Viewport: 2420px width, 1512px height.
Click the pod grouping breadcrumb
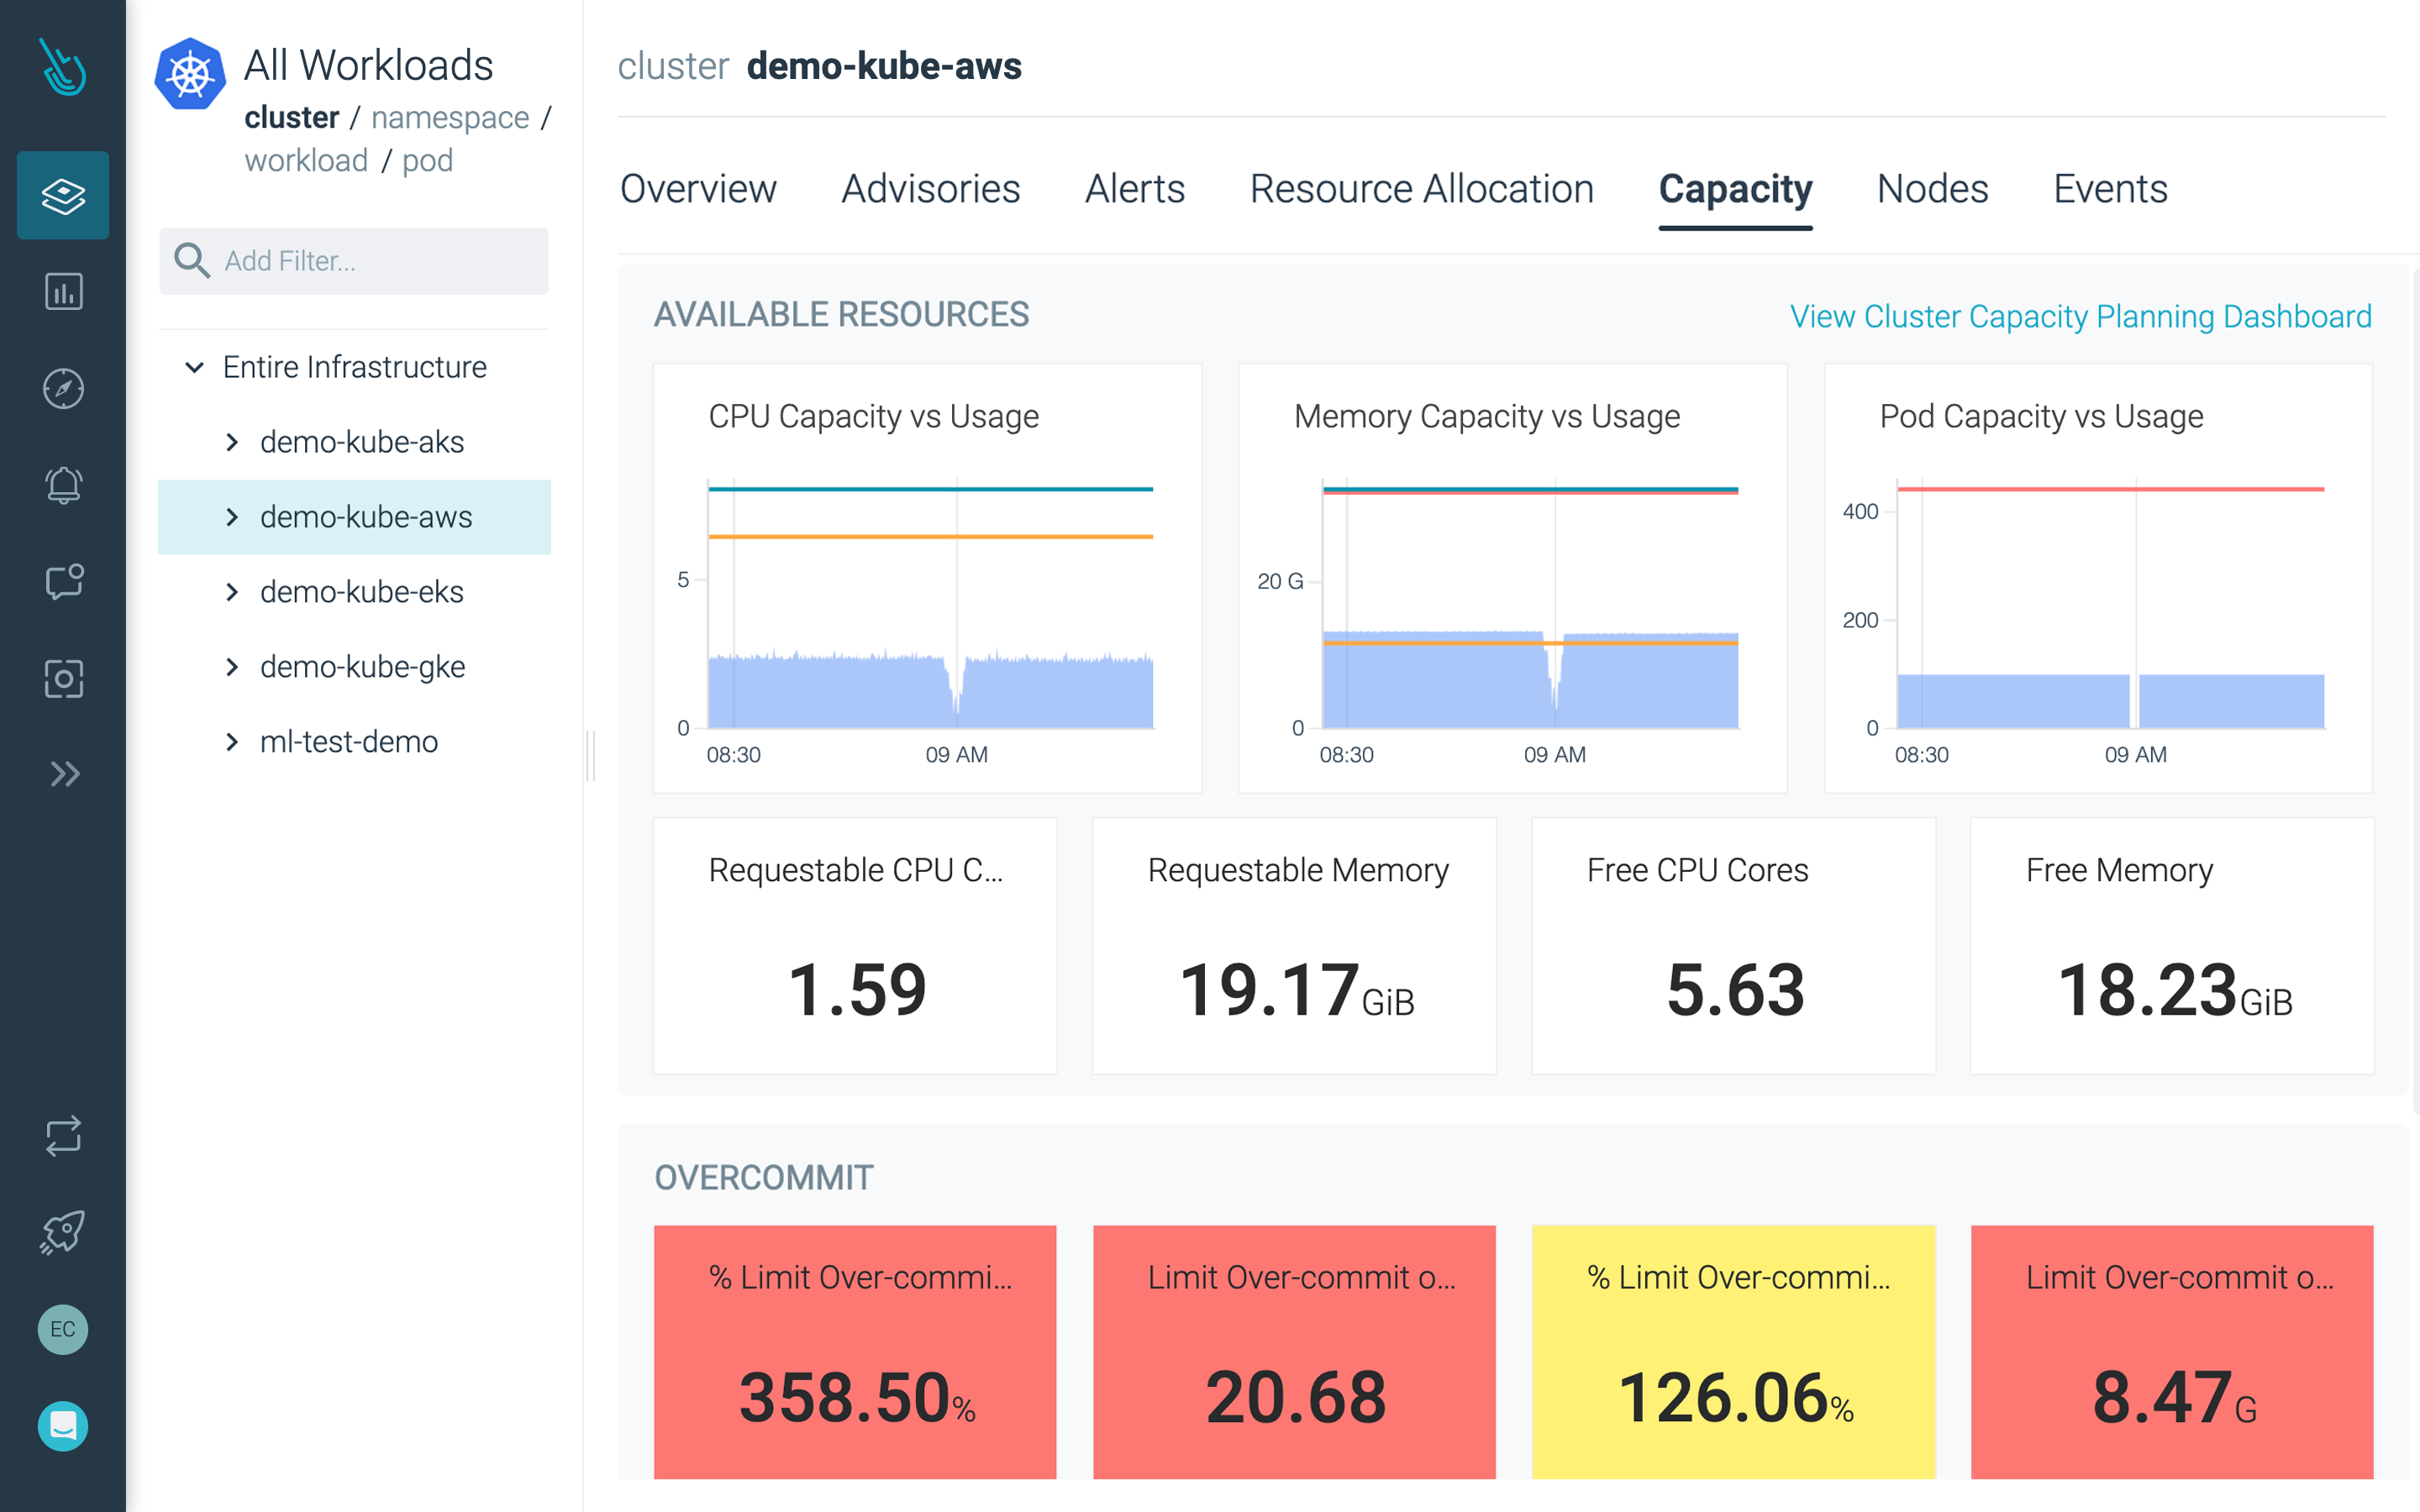pos(427,161)
